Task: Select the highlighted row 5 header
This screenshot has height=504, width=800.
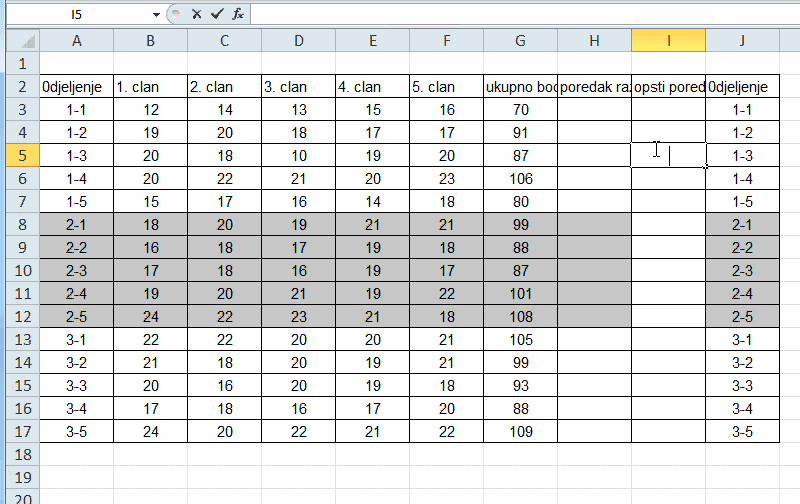Action: (x=19, y=155)
